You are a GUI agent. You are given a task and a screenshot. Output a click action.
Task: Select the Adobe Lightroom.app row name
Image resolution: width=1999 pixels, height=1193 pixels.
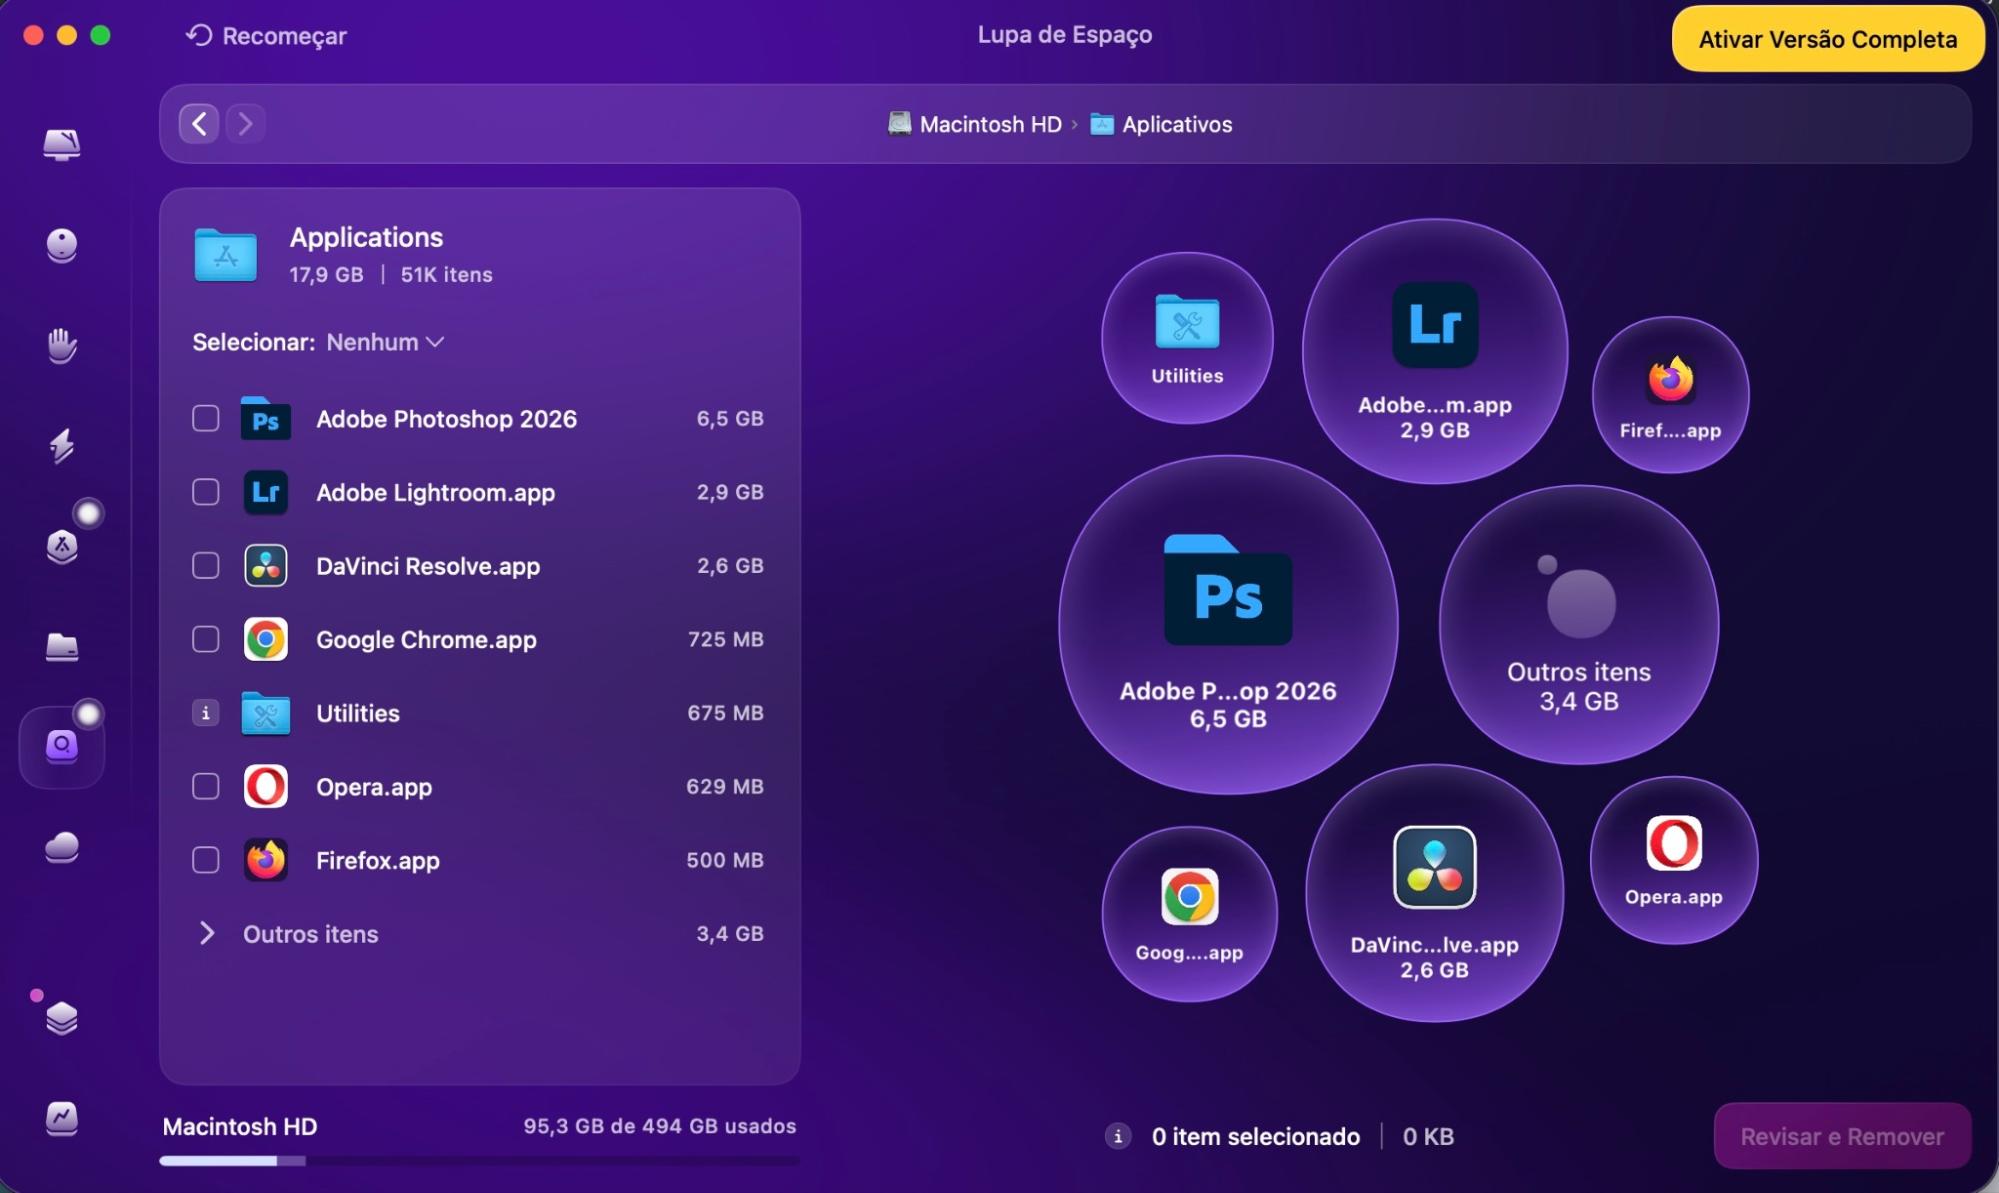pos(435,493)
